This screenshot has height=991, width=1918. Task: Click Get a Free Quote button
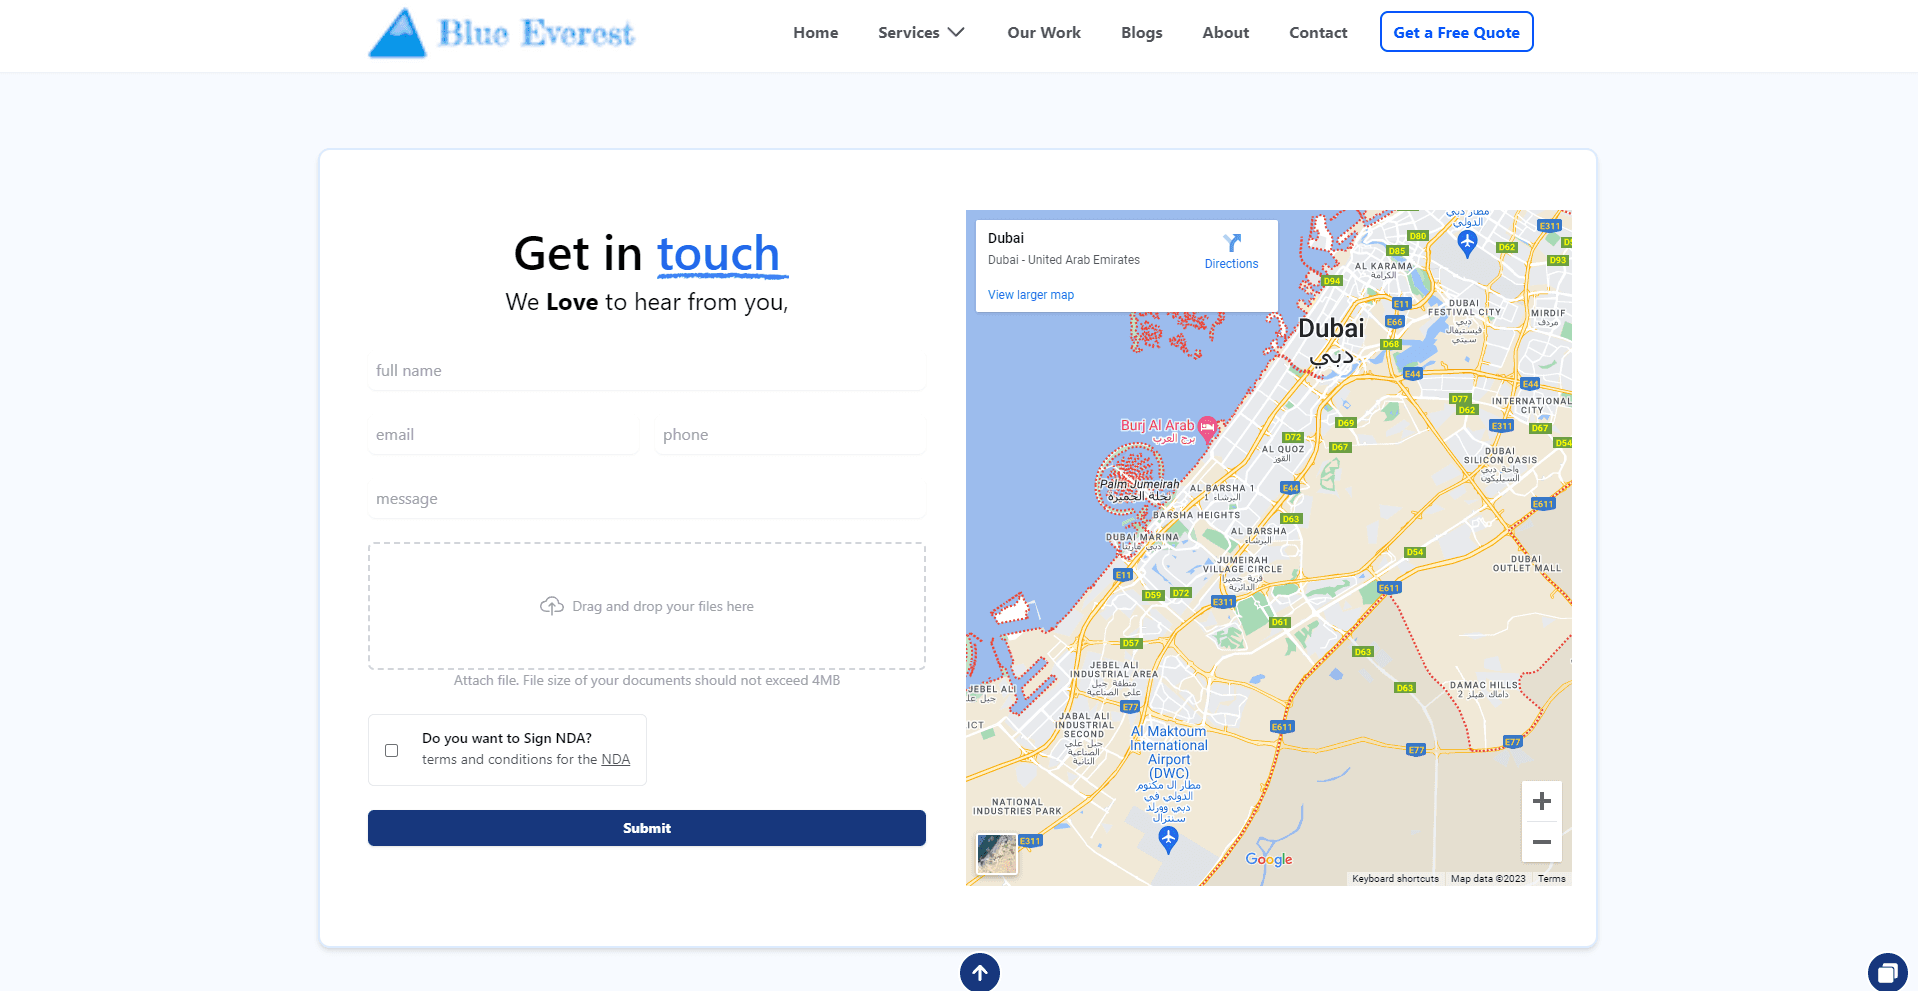1456,32
